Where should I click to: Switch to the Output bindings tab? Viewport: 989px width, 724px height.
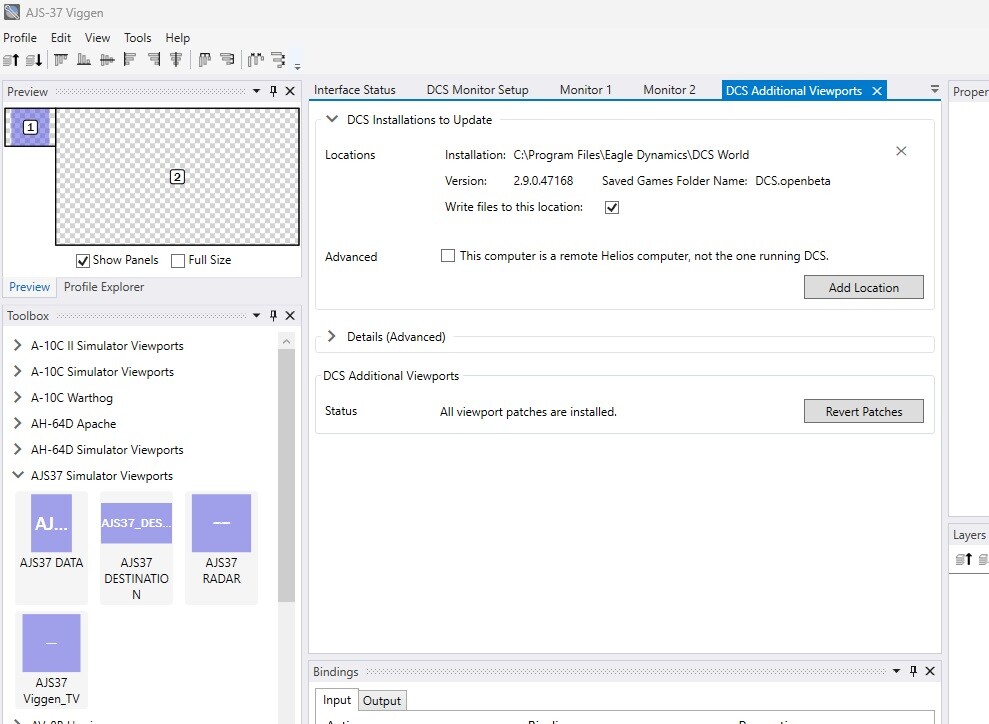point(382,701)
